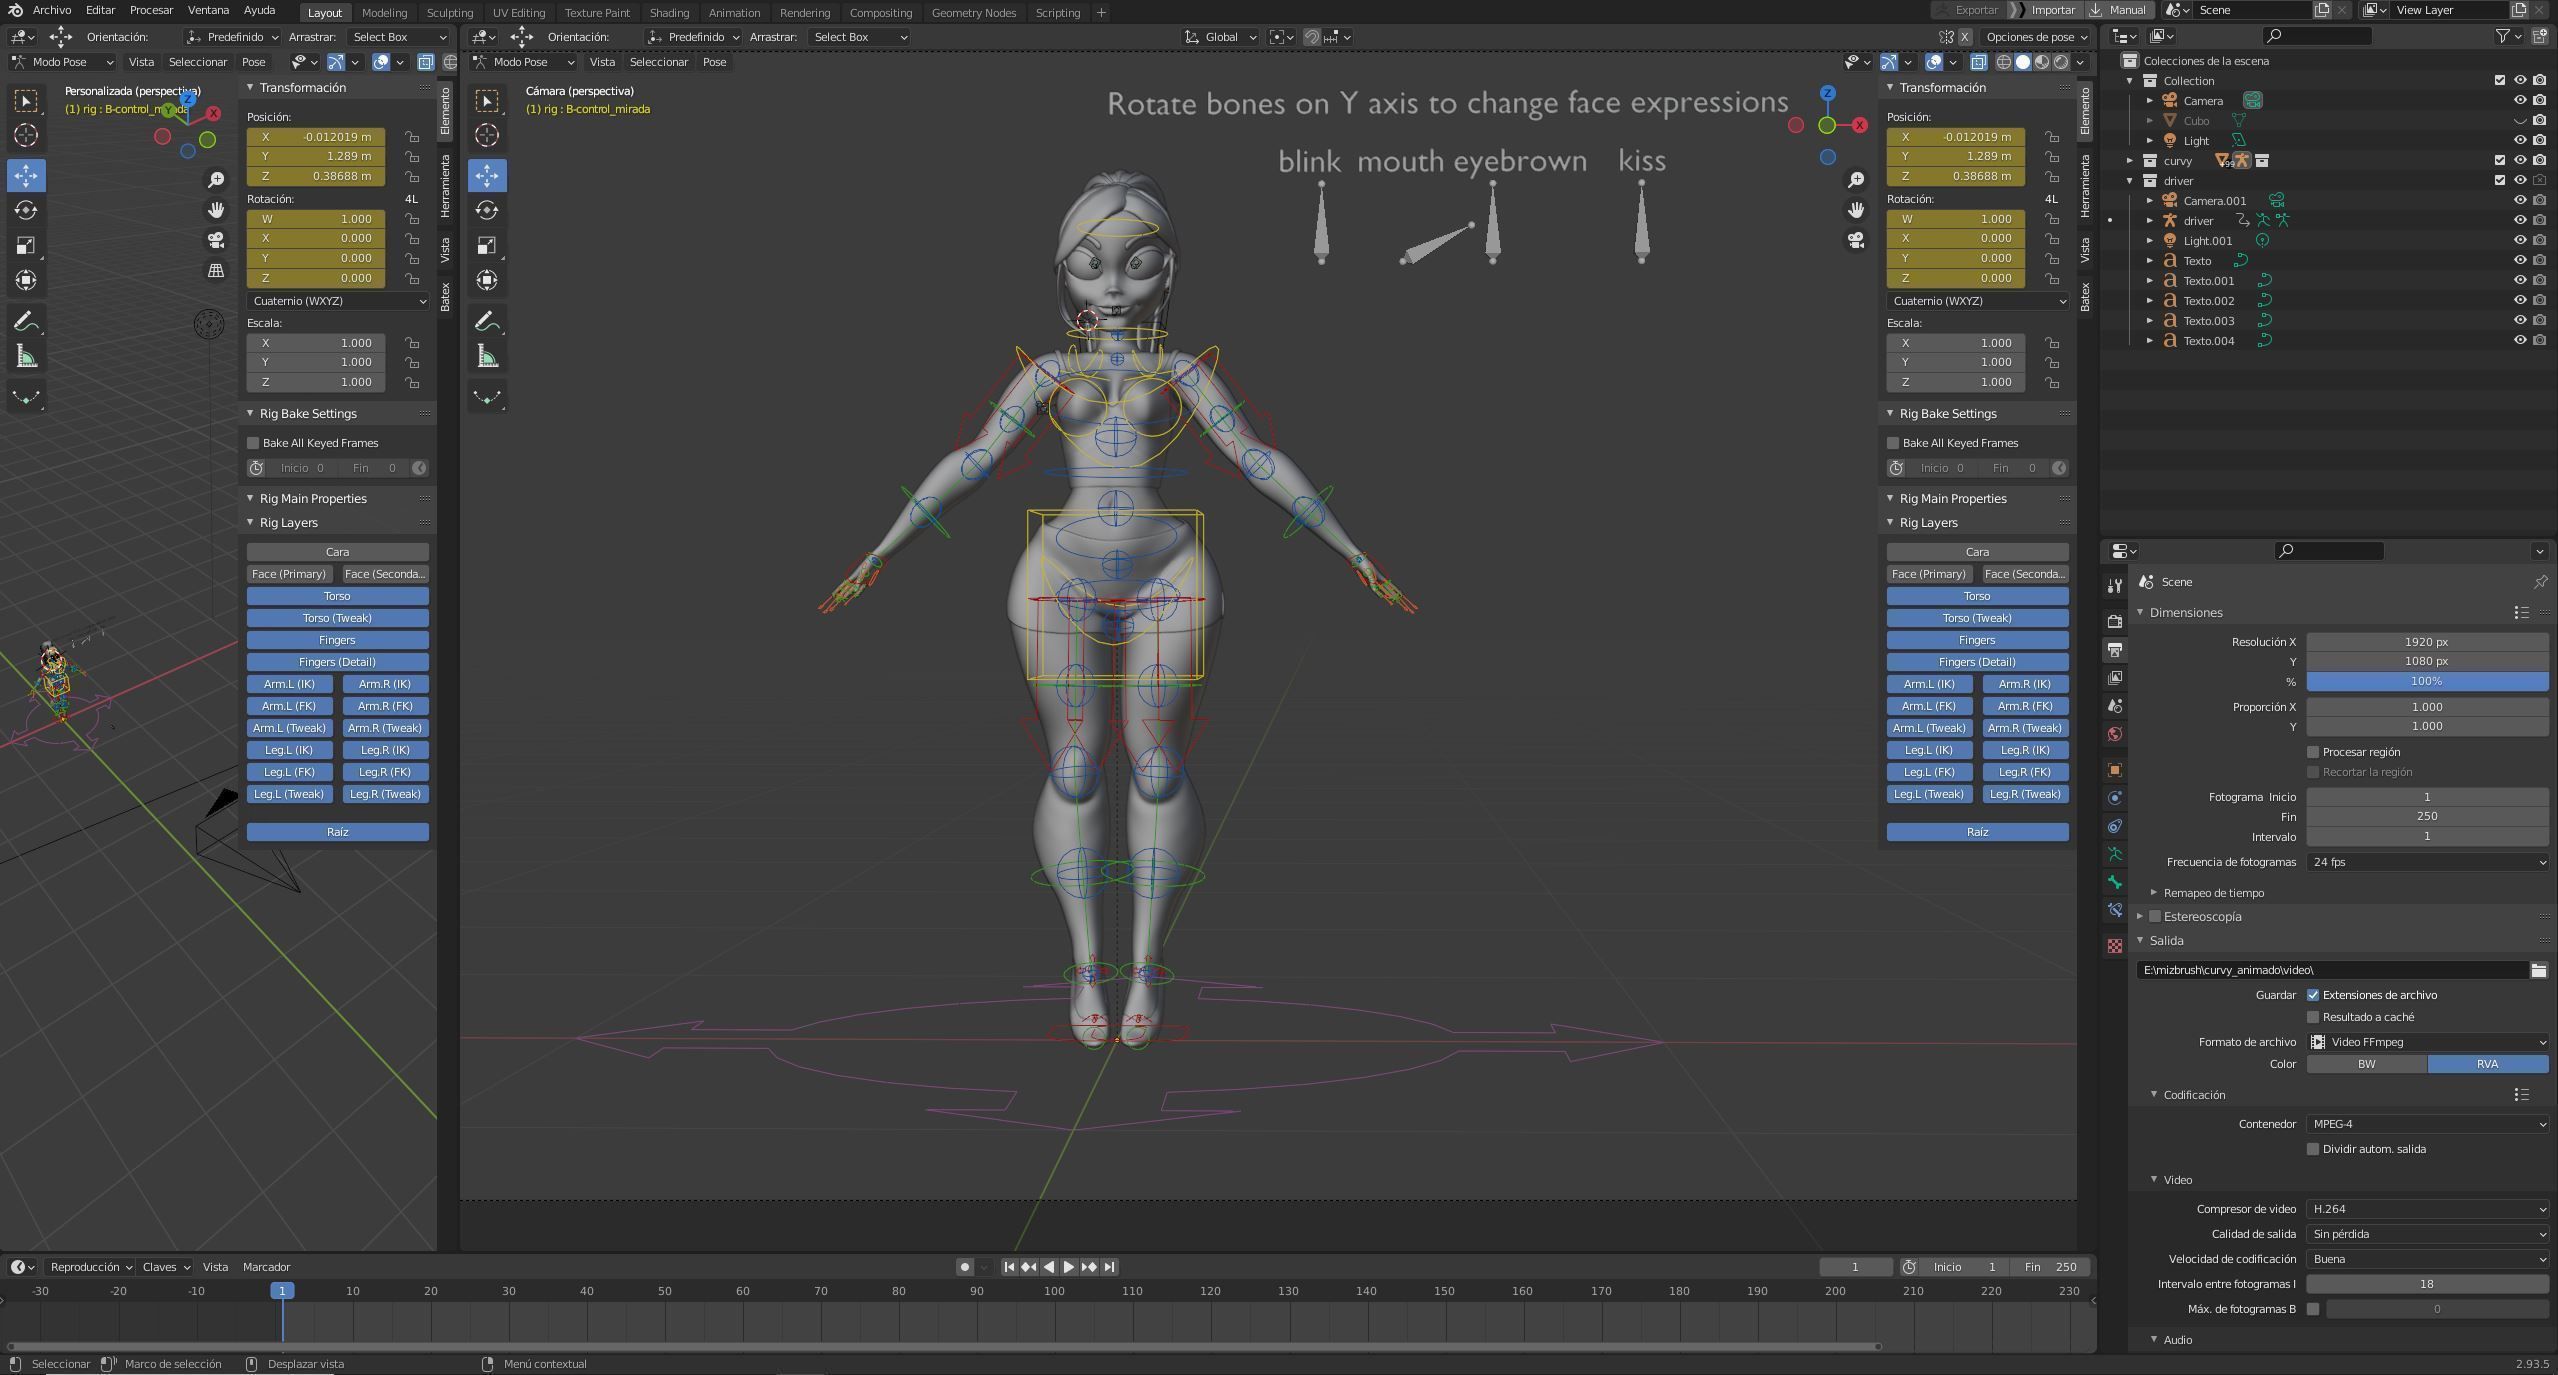
Task: Open the Global transform orientation dropdown
Action: [1220, 37]
